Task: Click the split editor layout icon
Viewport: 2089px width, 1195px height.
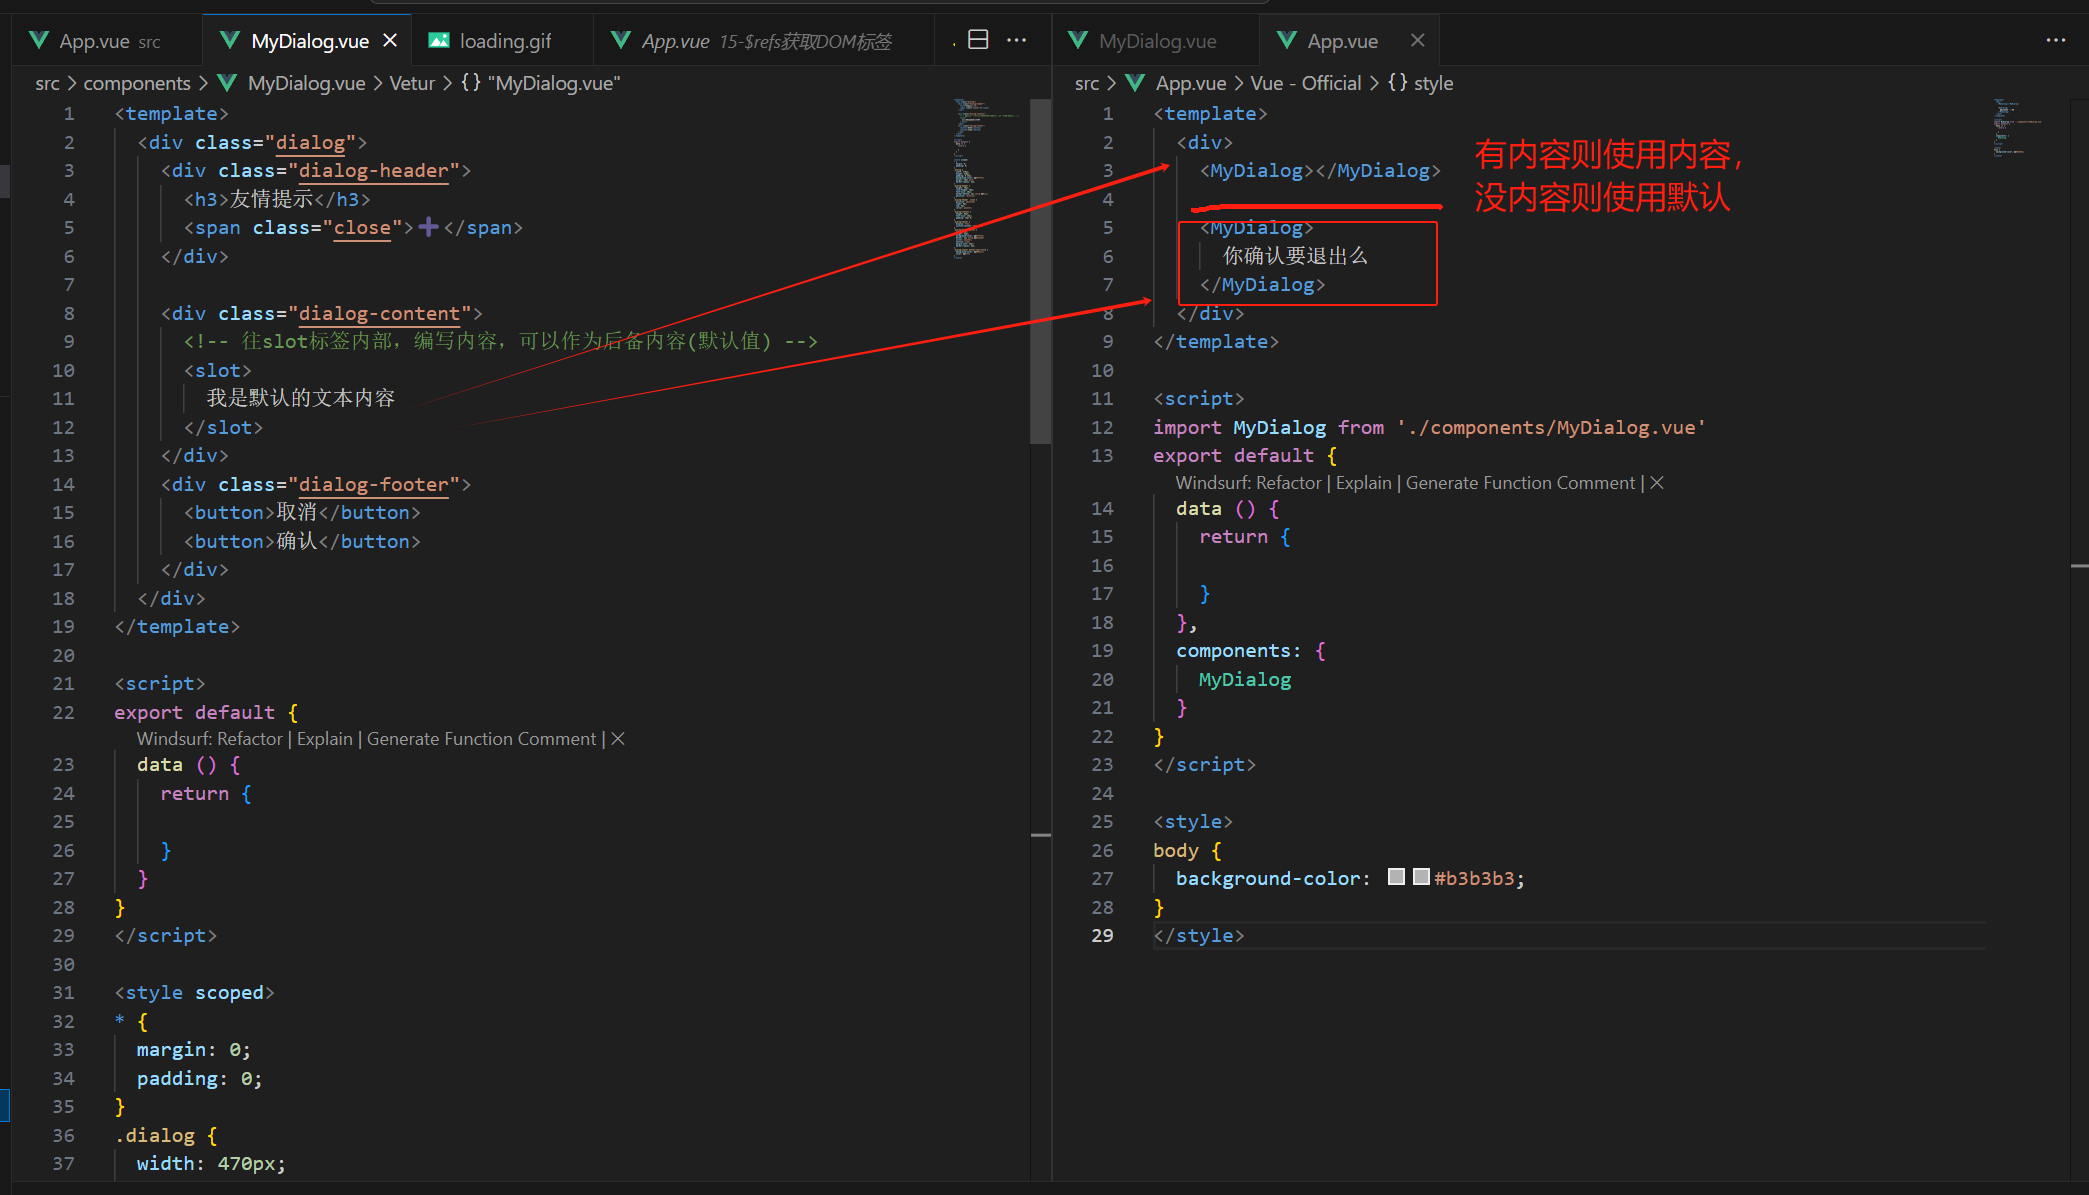Action: click(978, 40)
